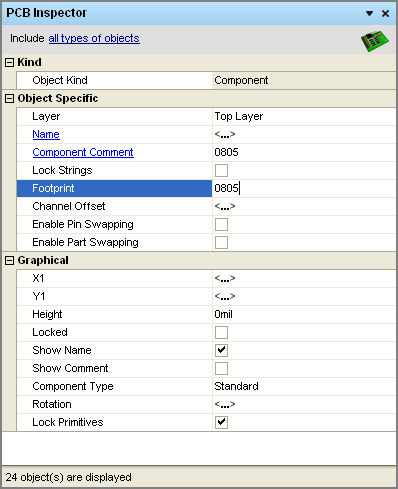Select the Lock Primitives row label
The height and width of the screenshot is (489, 398).
tap(114, 422)
